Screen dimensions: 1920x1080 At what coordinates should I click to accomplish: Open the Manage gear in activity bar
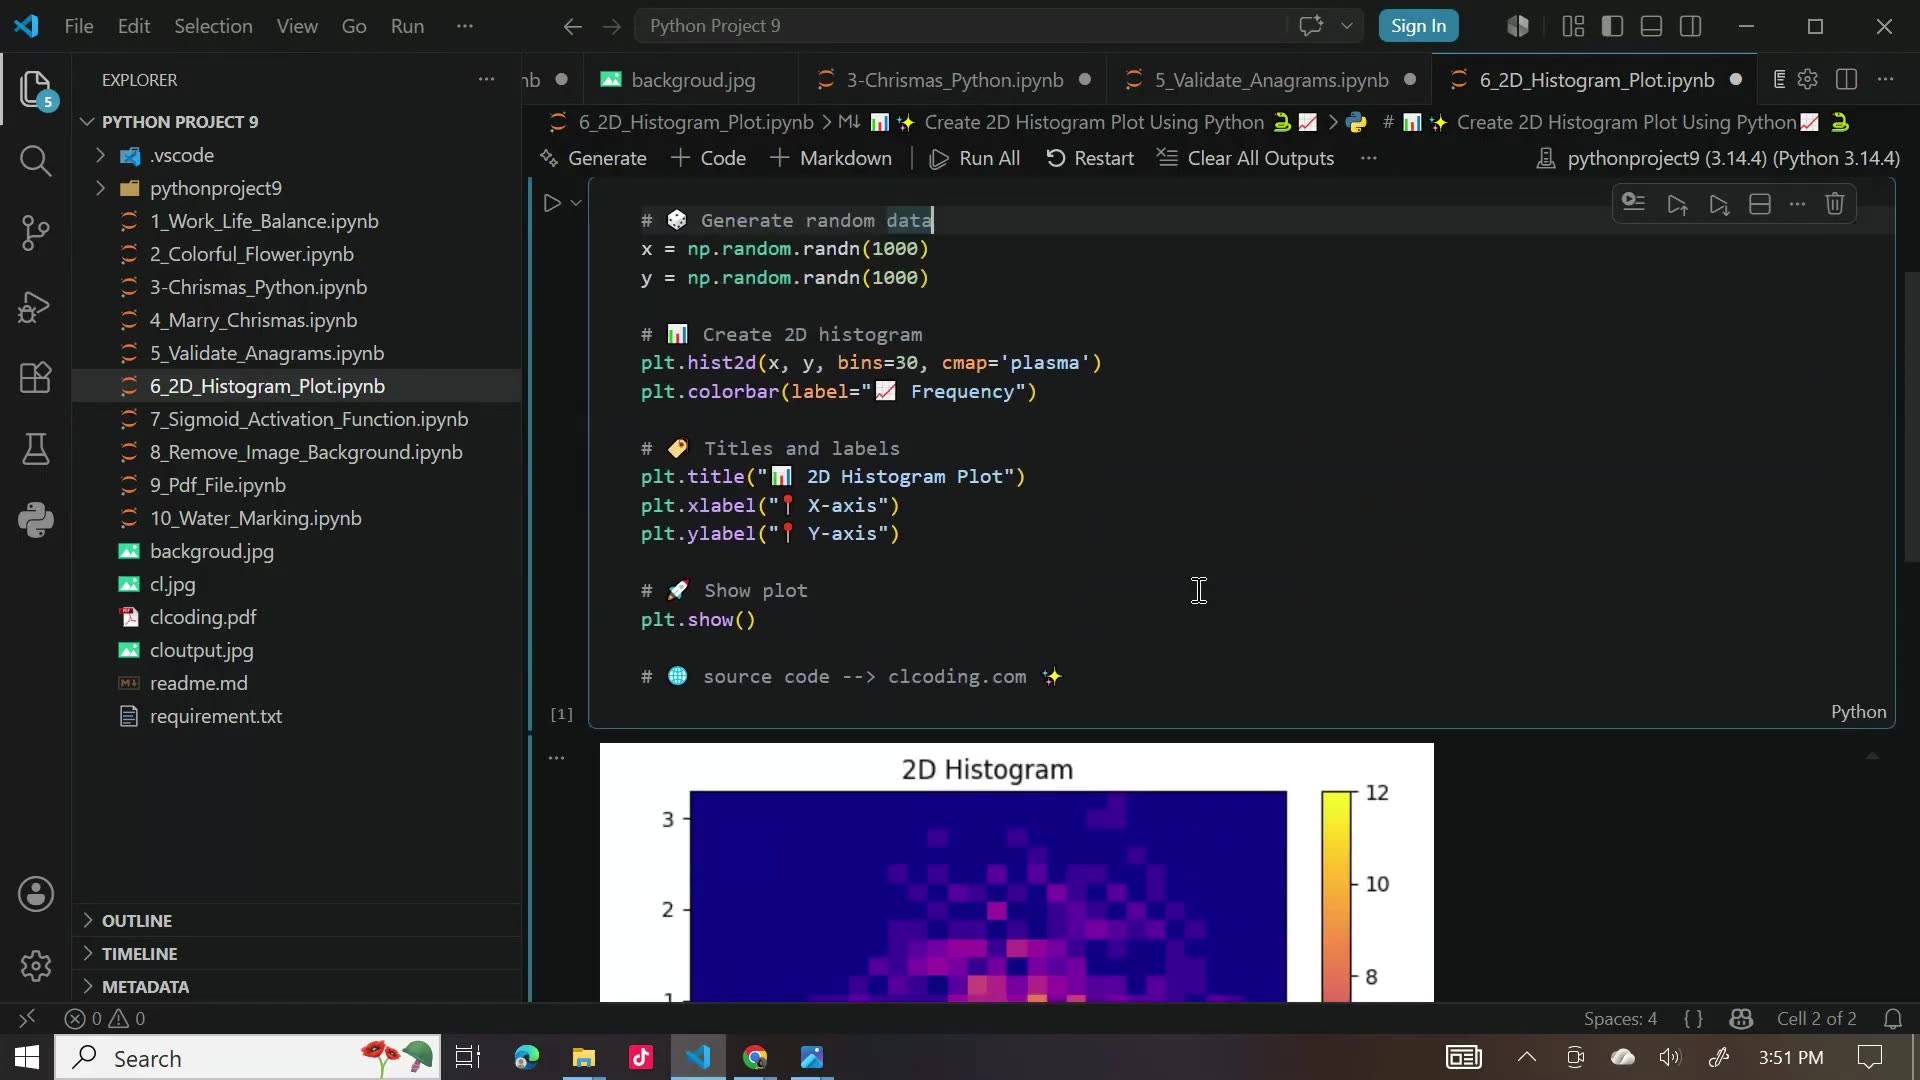coord(36,966)
